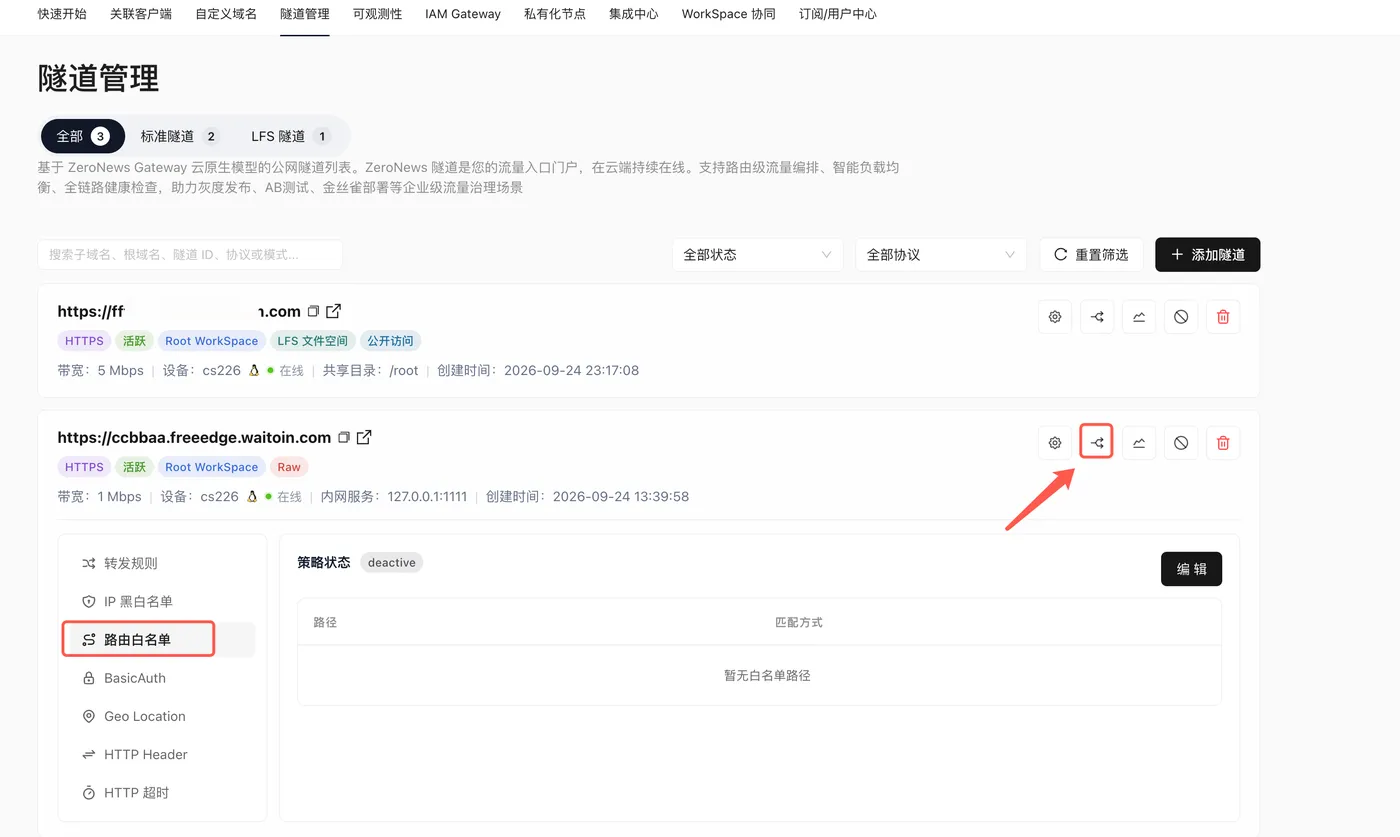
Task: Switch filter to 标准隧道
Action: (180, 136)
